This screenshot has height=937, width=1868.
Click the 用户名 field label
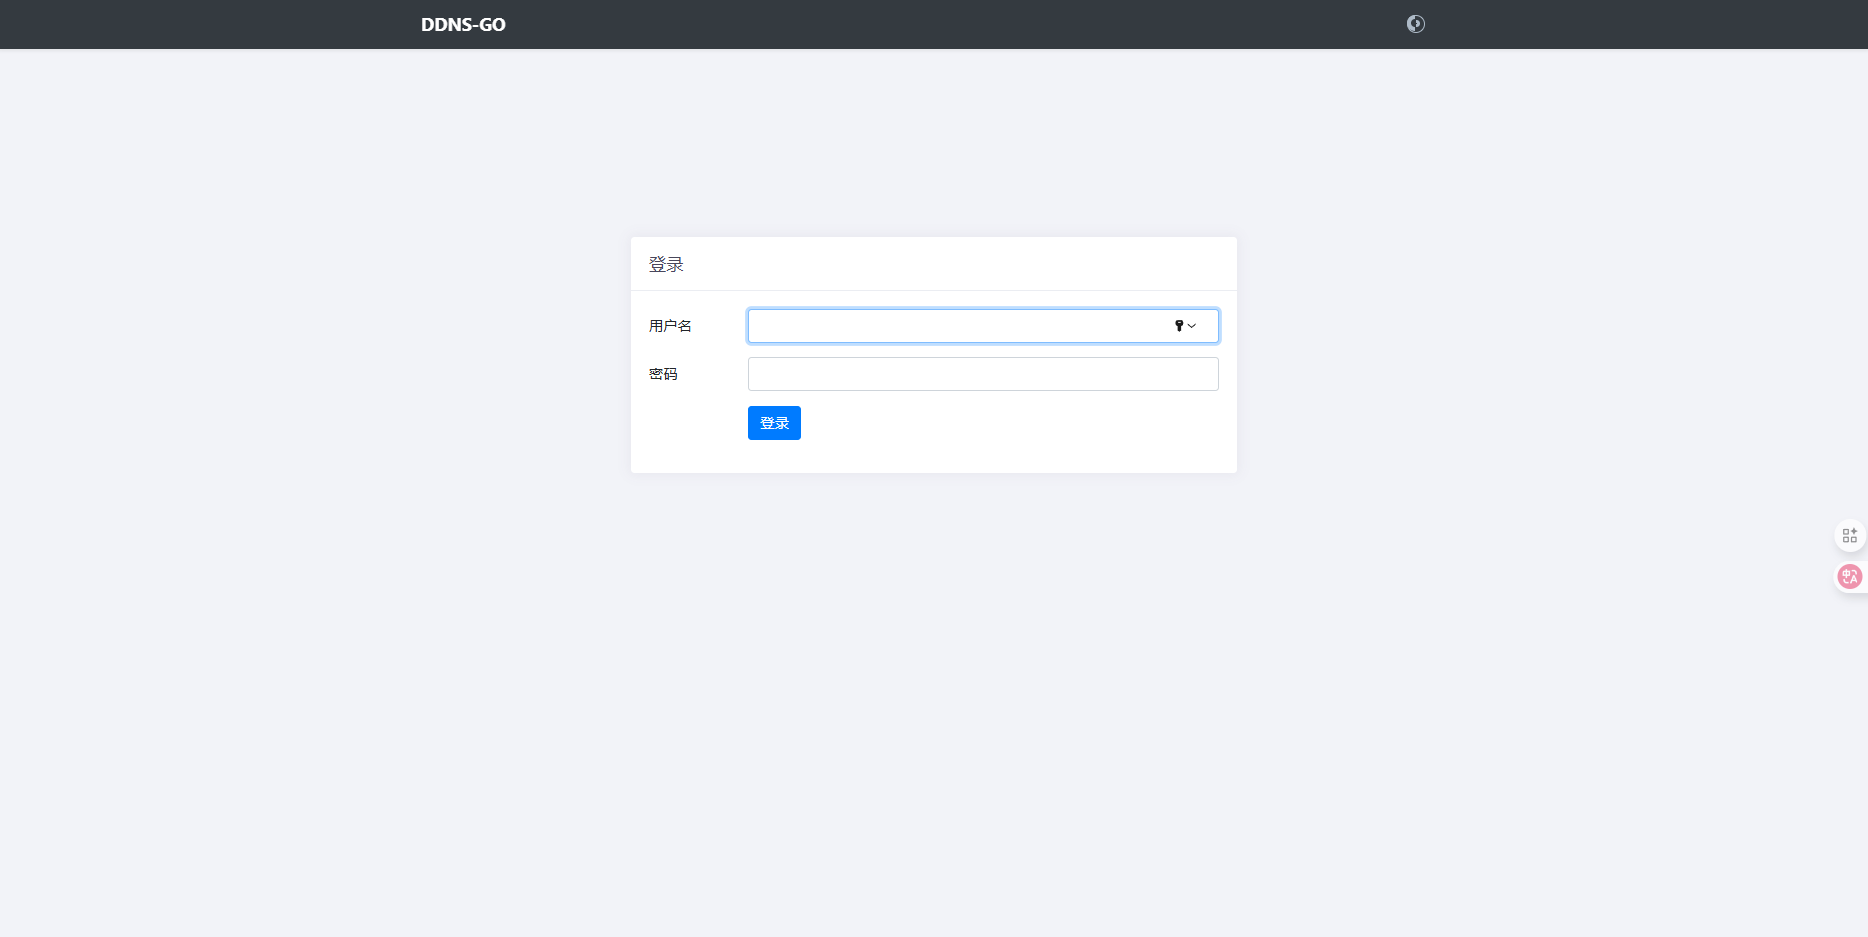tap(670, 326)
